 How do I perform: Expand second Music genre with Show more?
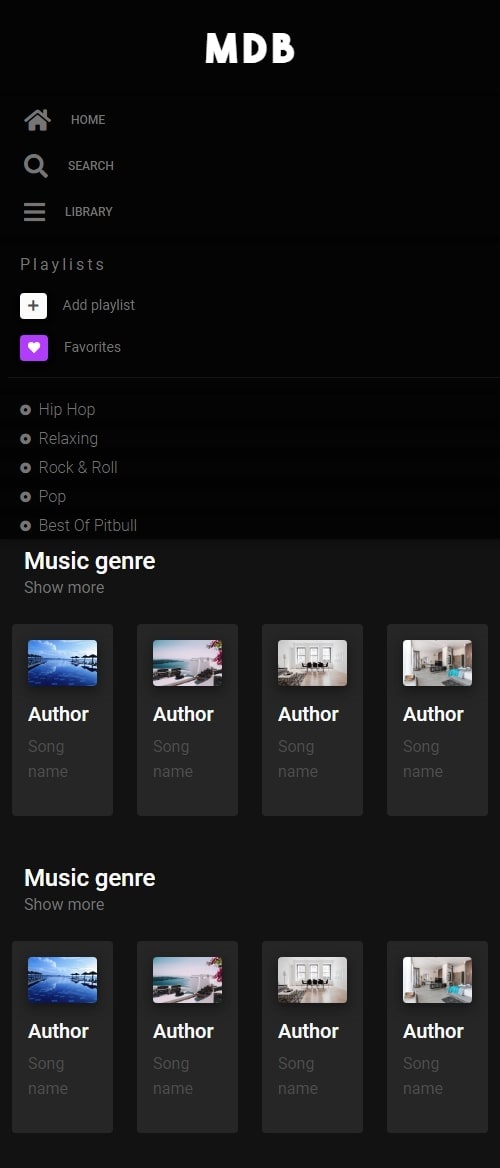[x=64, y=904]
